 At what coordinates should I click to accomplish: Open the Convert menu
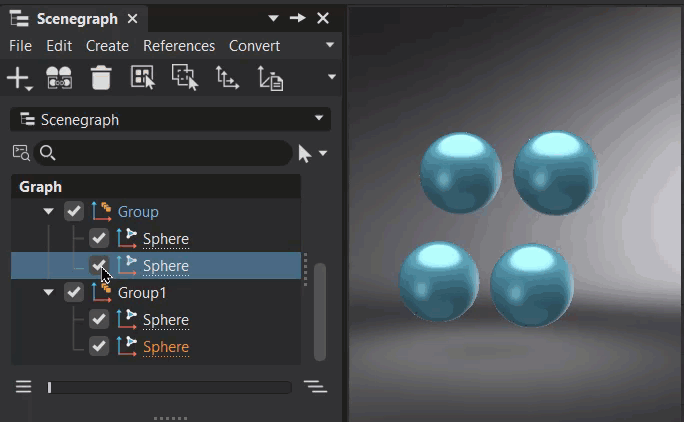(x=254, y=46)
